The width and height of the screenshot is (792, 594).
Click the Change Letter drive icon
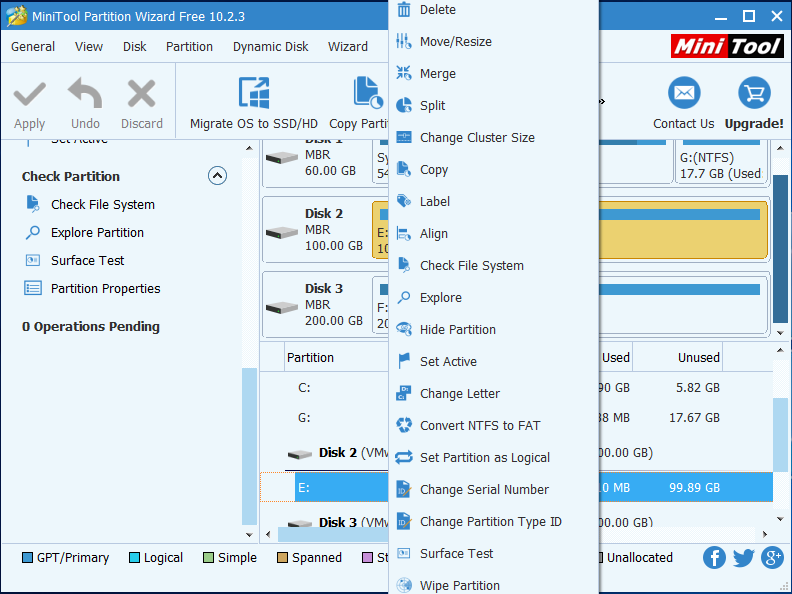pyautogui.click(x=404, y=393)
